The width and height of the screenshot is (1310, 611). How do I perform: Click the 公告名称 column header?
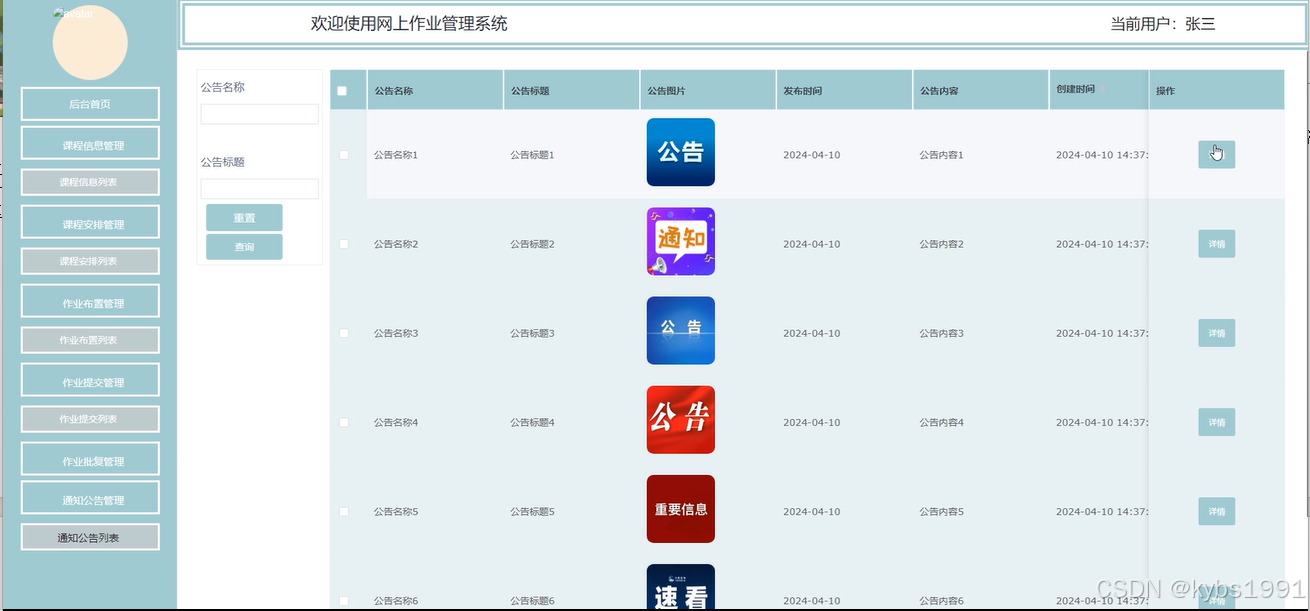click(435, 90)
